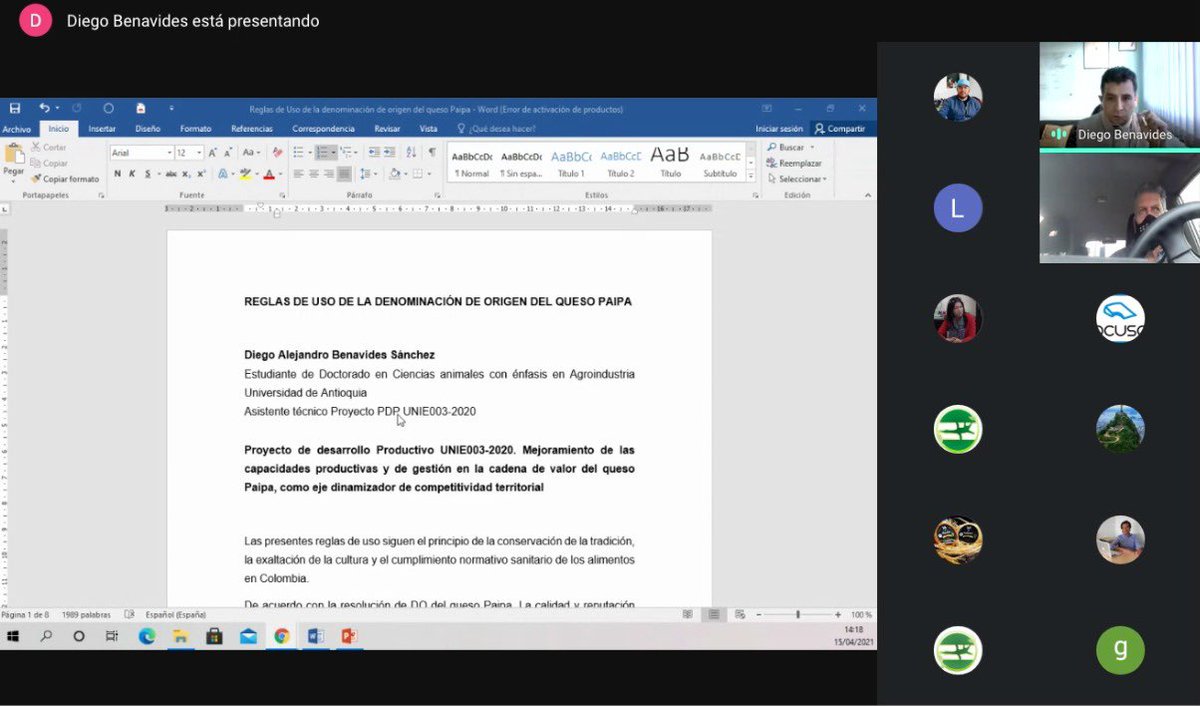Viewport: 1200px width, 706px height.
Task: Click the Copiar button
Action: pos(48,163)
